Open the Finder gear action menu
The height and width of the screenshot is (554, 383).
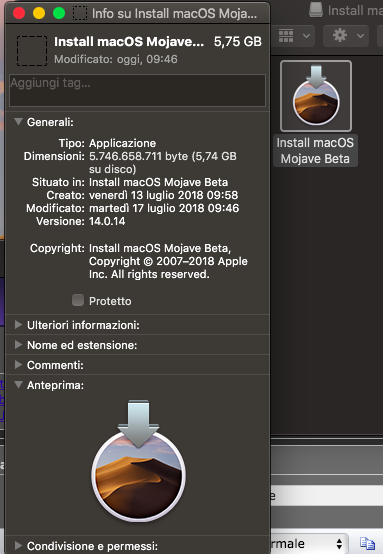tap(346, 36)
